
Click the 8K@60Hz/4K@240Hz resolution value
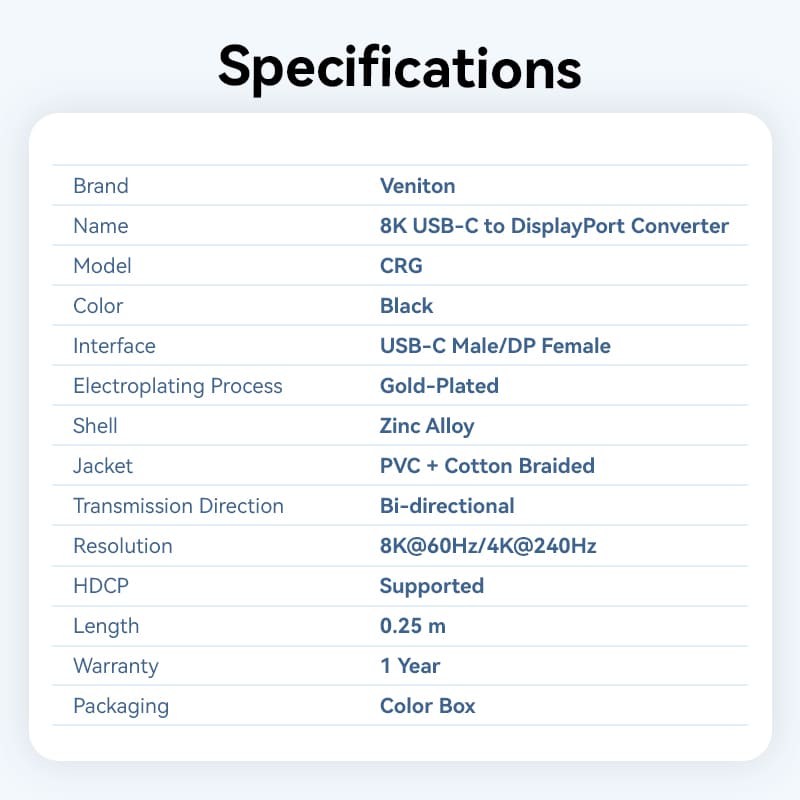click(x=488, y=546)
